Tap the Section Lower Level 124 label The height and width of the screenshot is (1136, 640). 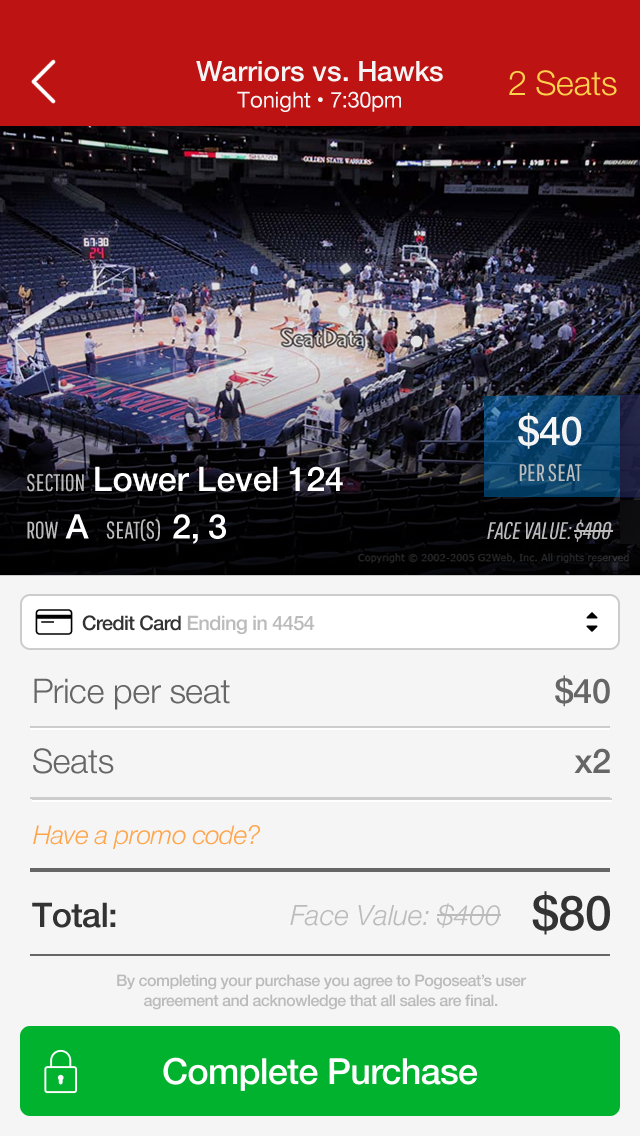coord(185,481)
